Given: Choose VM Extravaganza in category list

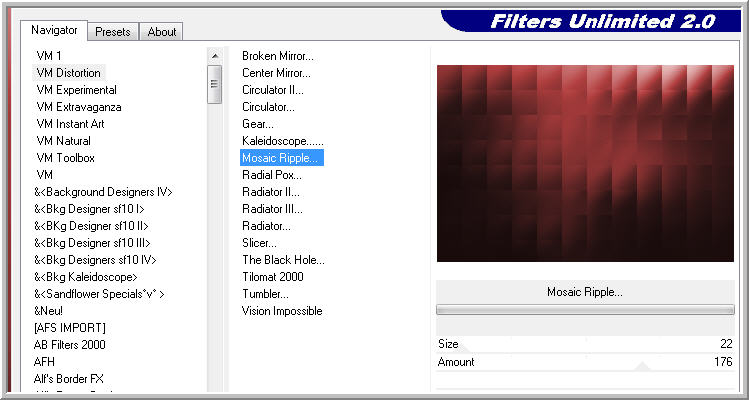Looking at the screenshot, I should tap(78, 107).
